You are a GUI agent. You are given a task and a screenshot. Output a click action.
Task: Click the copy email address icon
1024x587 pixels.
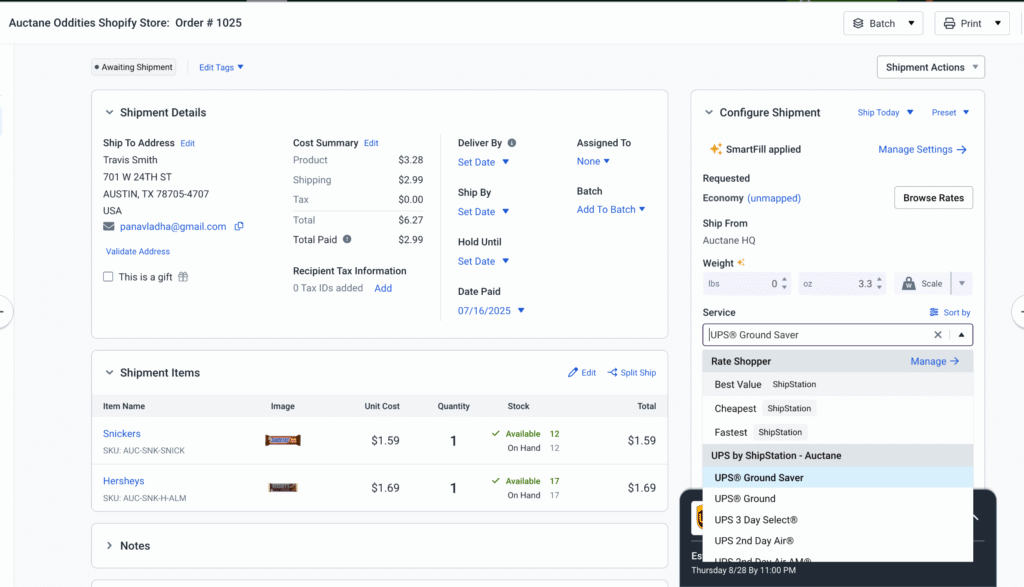(239, 227)
